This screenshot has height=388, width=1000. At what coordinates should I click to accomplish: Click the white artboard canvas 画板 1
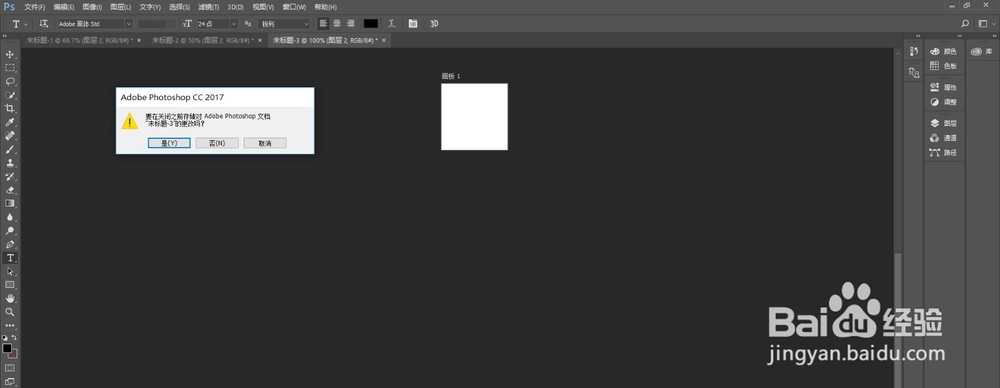coord(474,117)
